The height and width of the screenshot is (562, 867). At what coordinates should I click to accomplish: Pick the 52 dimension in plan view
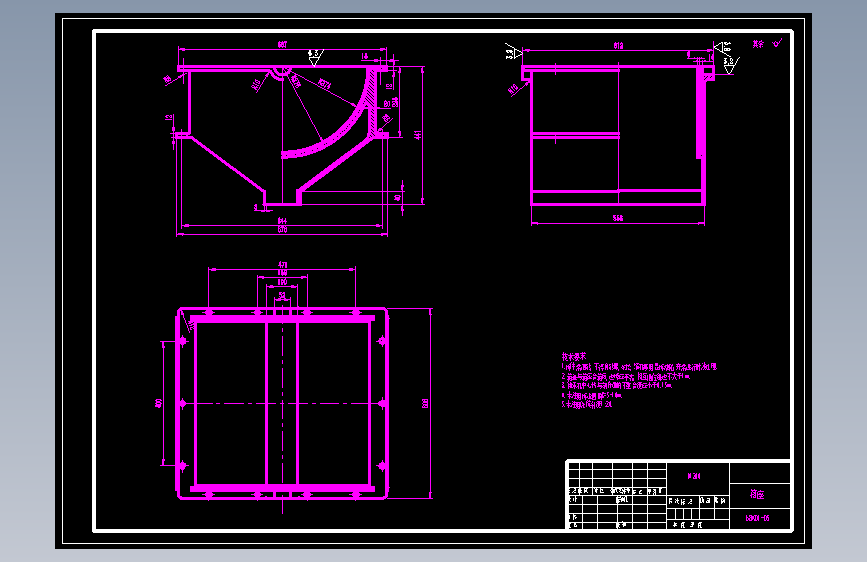pos(283,295)
